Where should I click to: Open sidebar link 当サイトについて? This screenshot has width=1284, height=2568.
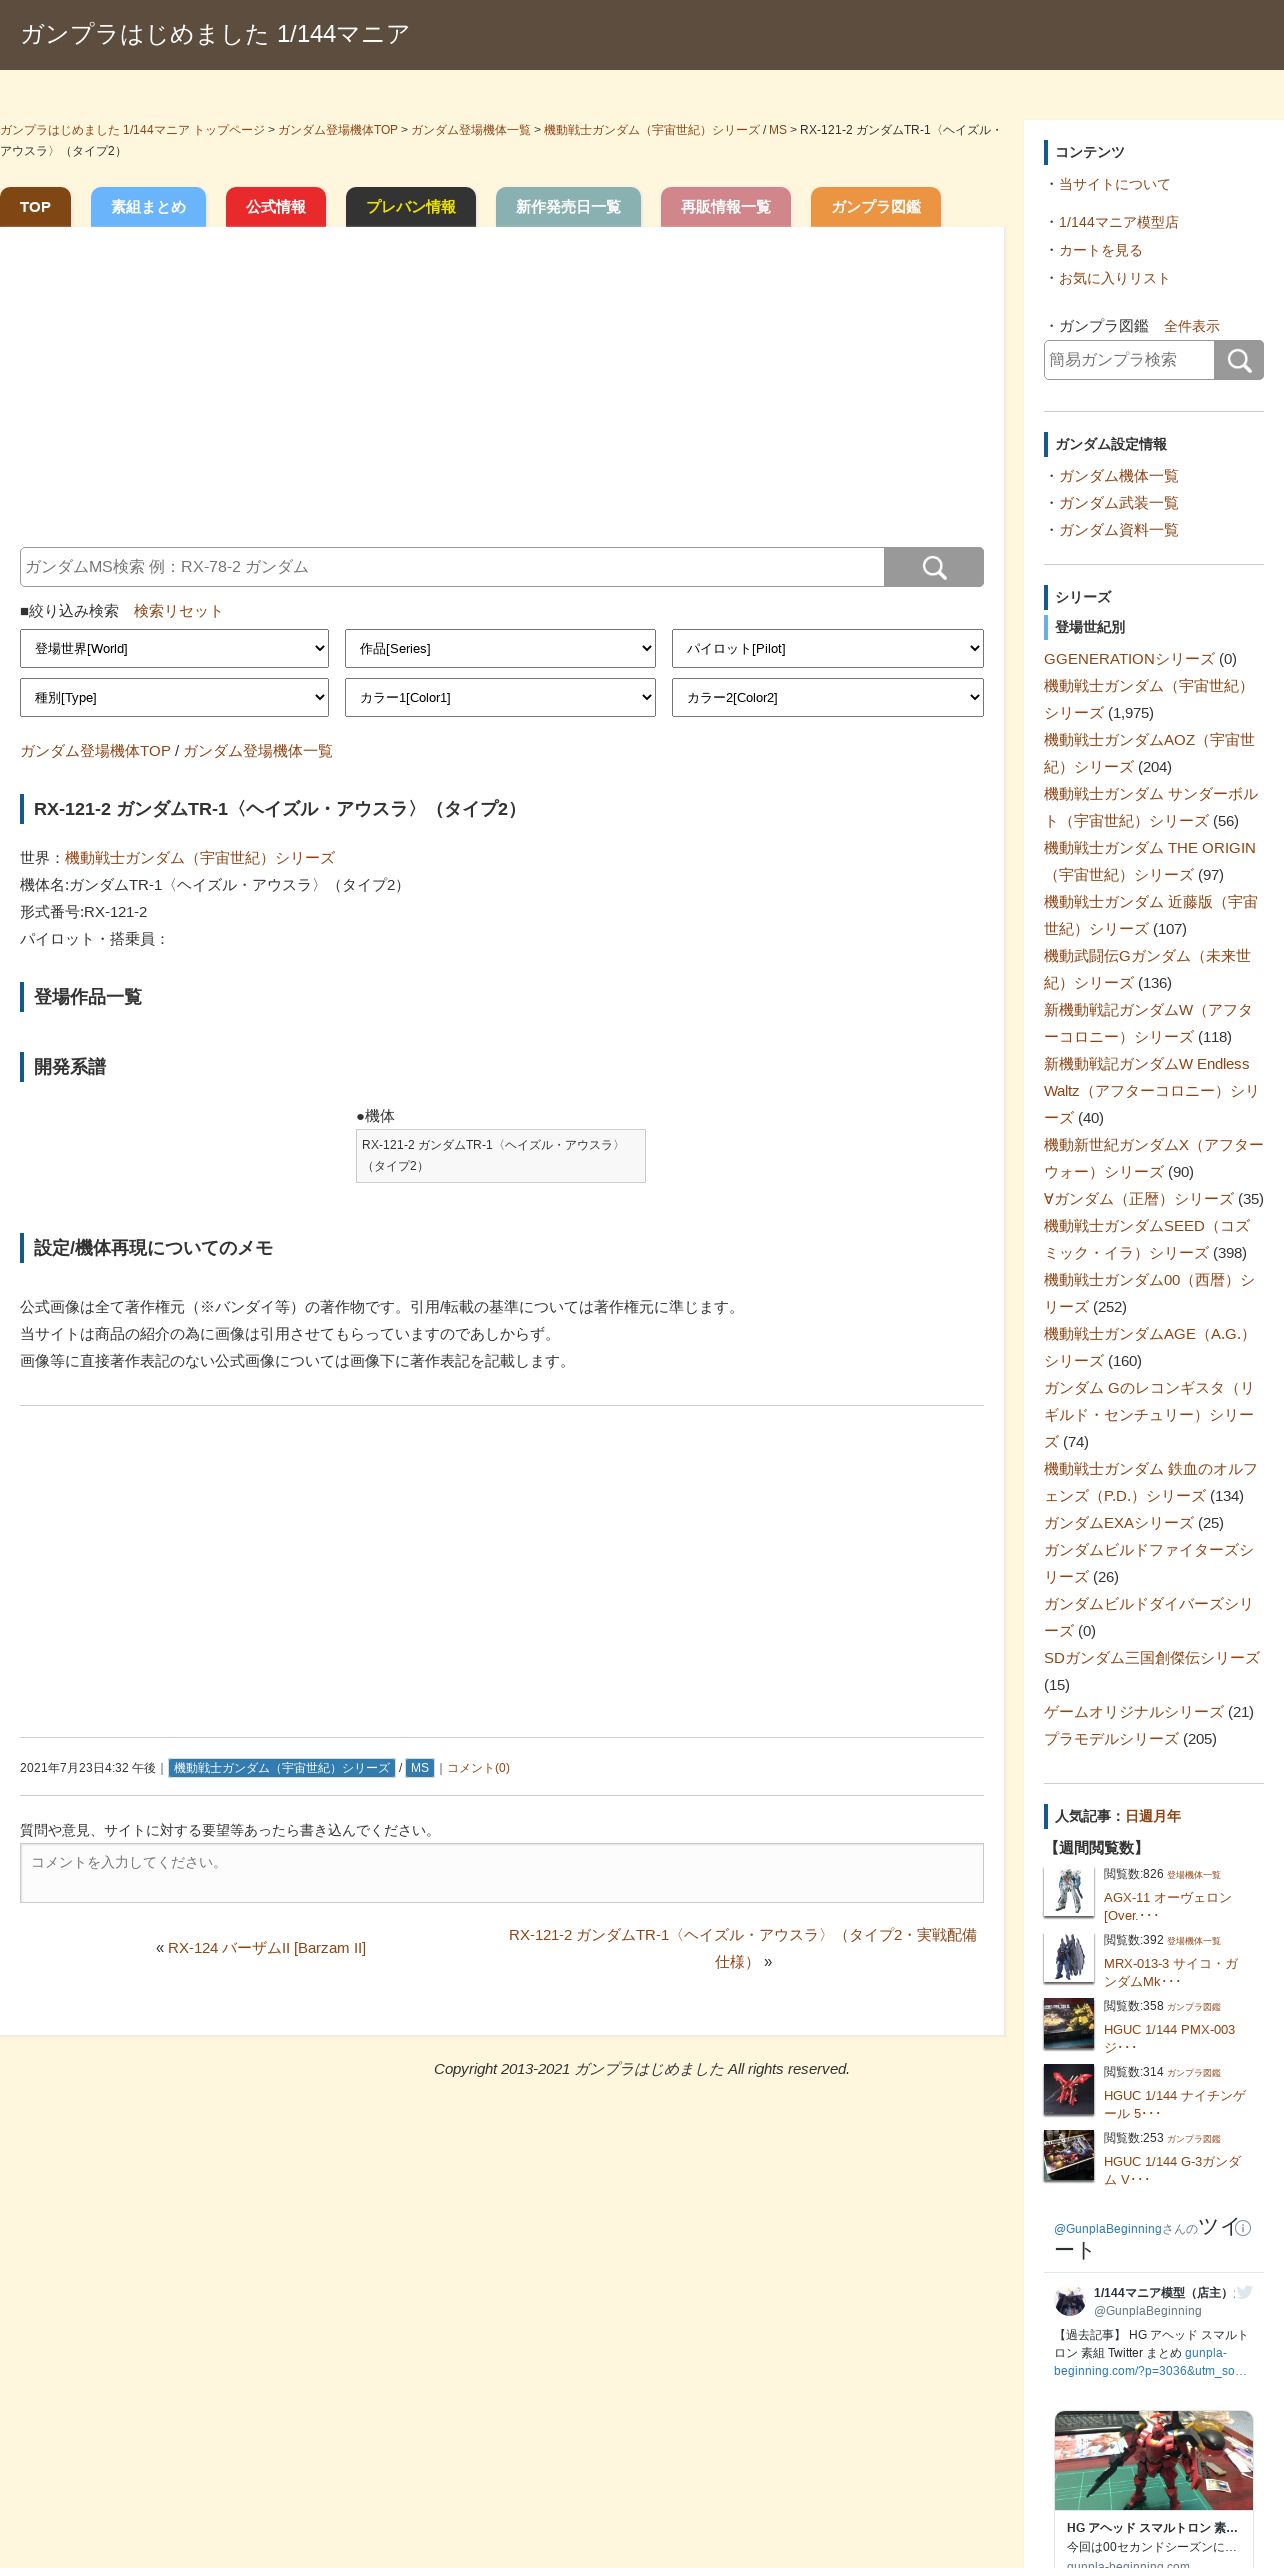[1114, 184]
